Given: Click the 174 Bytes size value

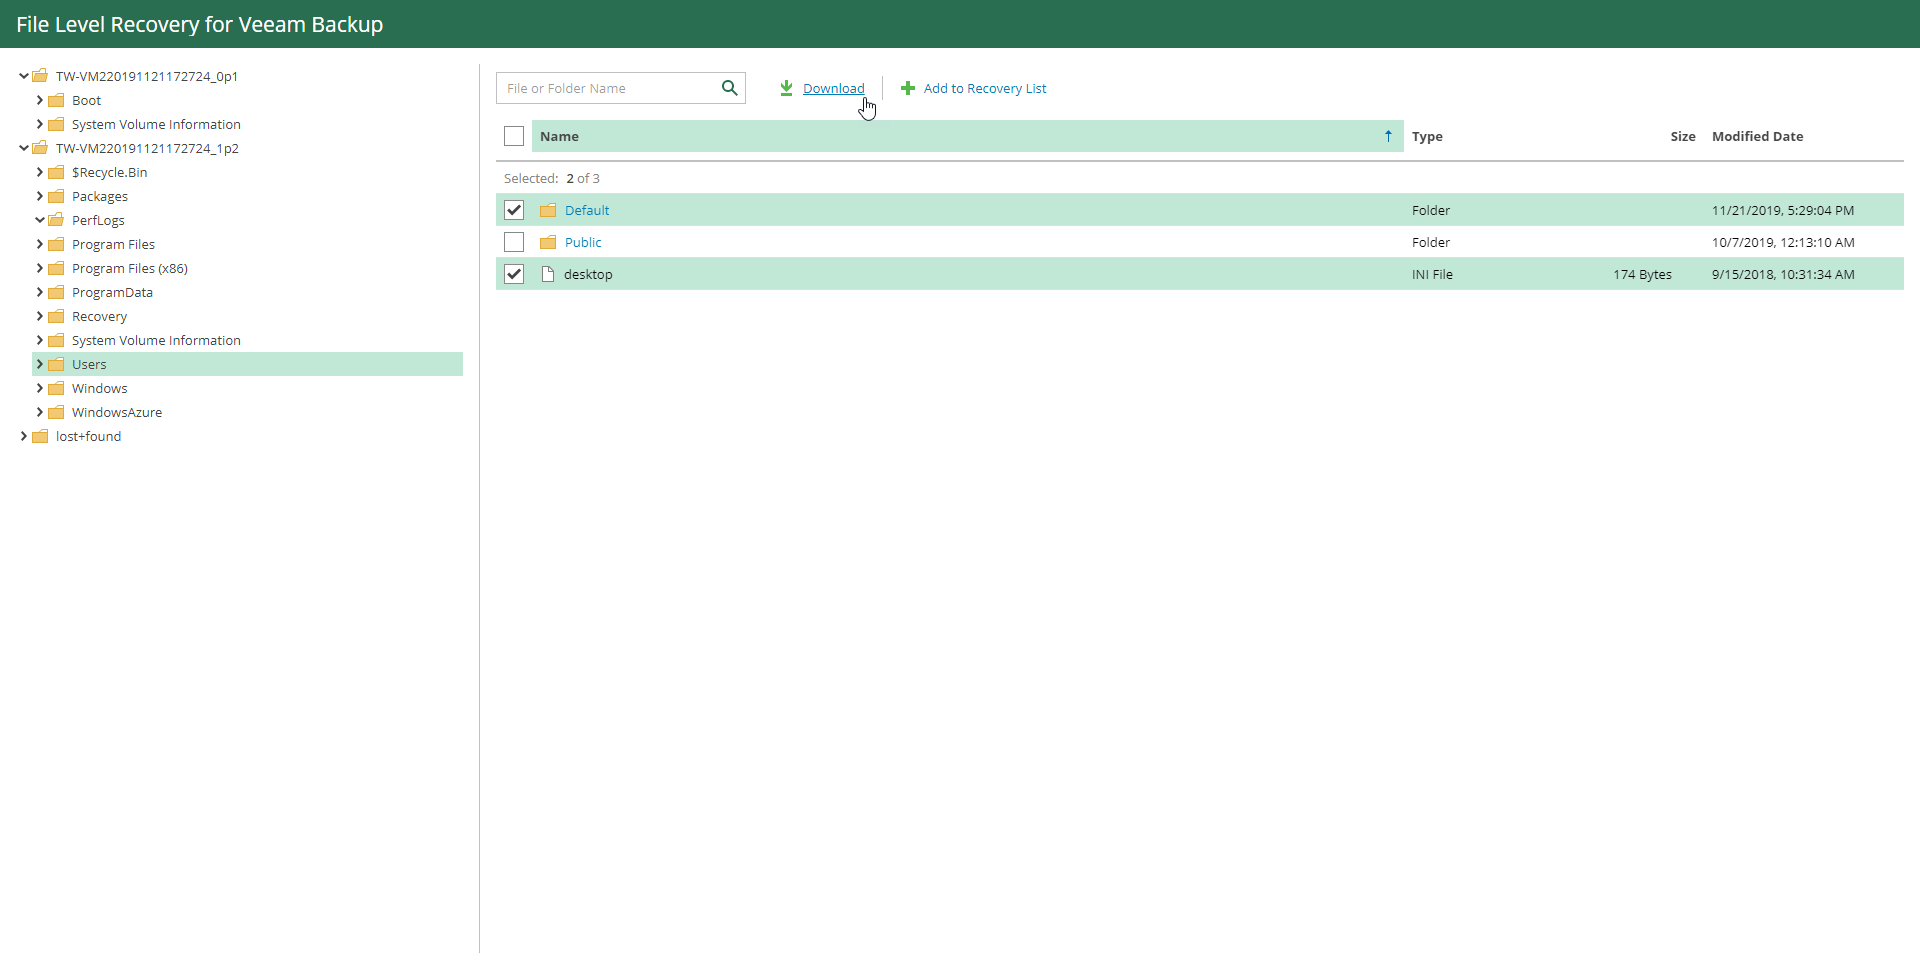Looking at the screenshot, I should [1642, 274].
